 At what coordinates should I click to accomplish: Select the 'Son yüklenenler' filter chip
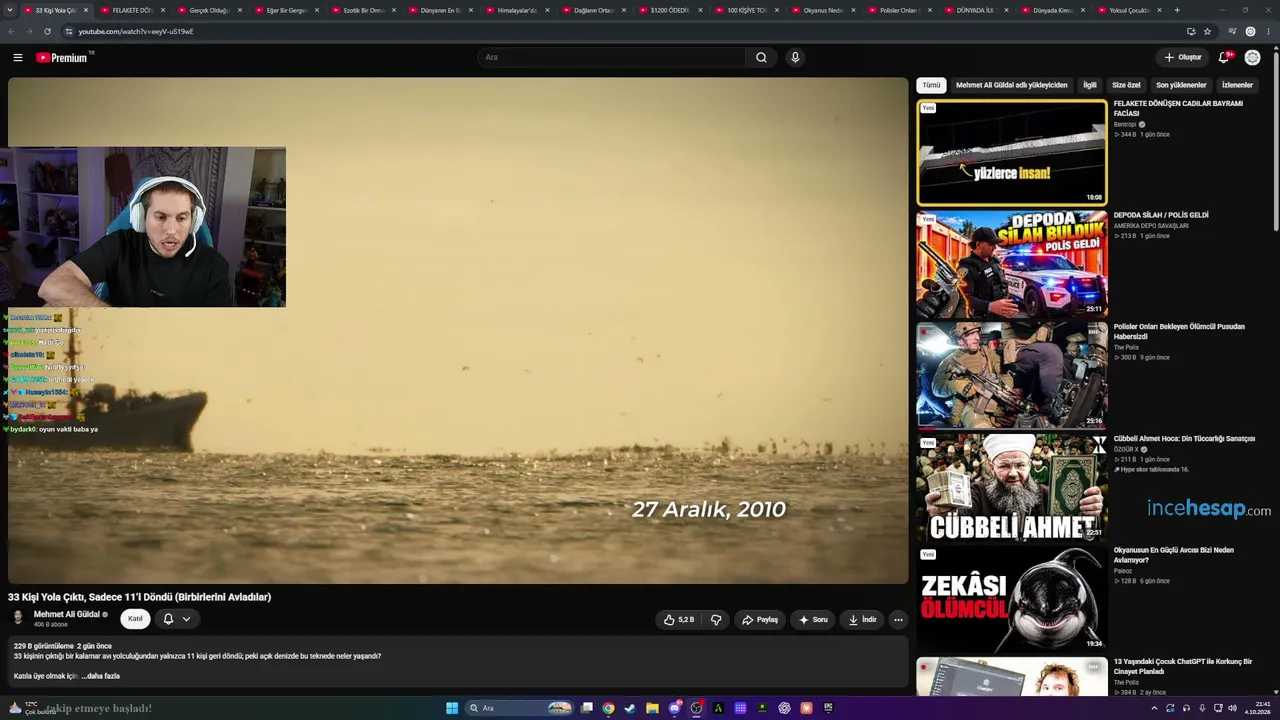[1181, 85]
